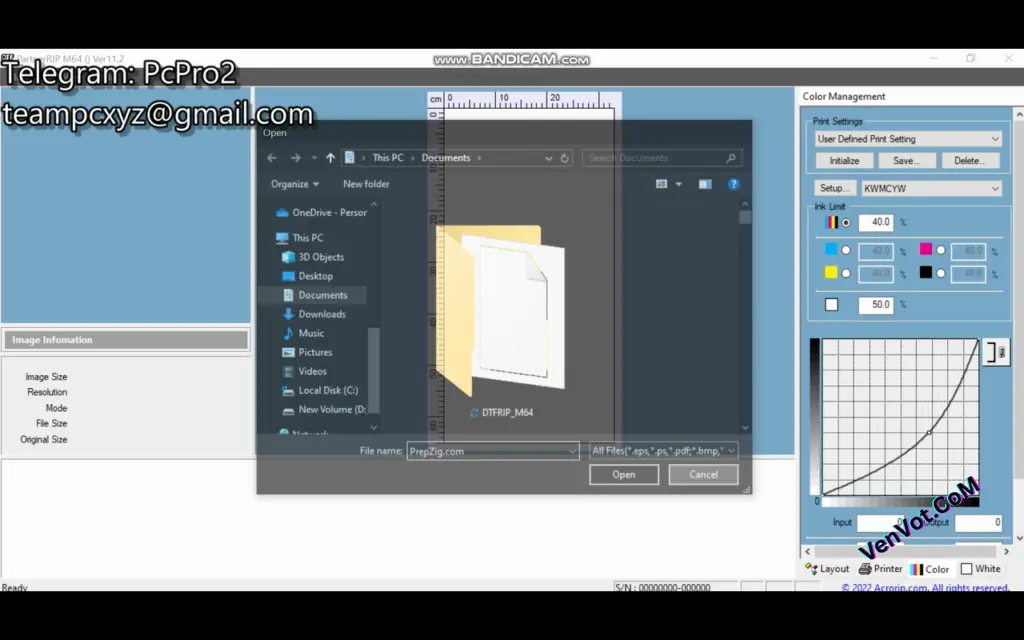The width and height of the screenshot is (1024, 640).
Task: Open view options dropdown arrow
Action: point(679,184)
